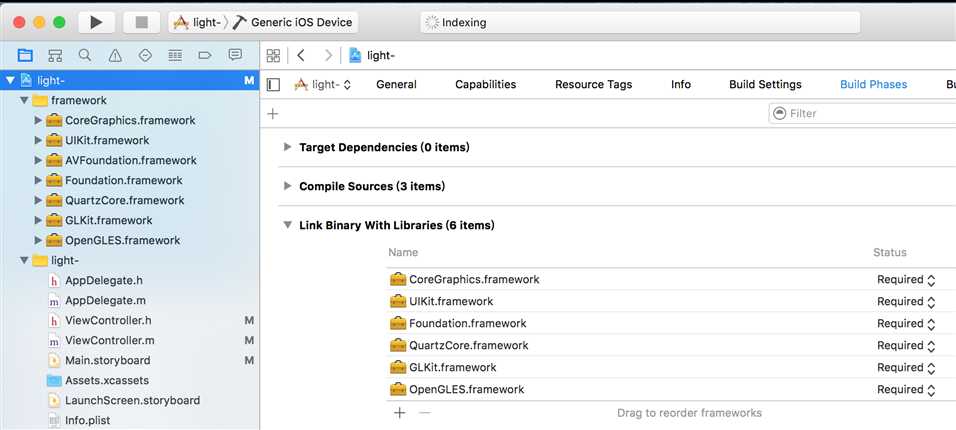Expand Target Dependencies section
The width and height of the screenshot is (956, 430).
pos(288,147)
